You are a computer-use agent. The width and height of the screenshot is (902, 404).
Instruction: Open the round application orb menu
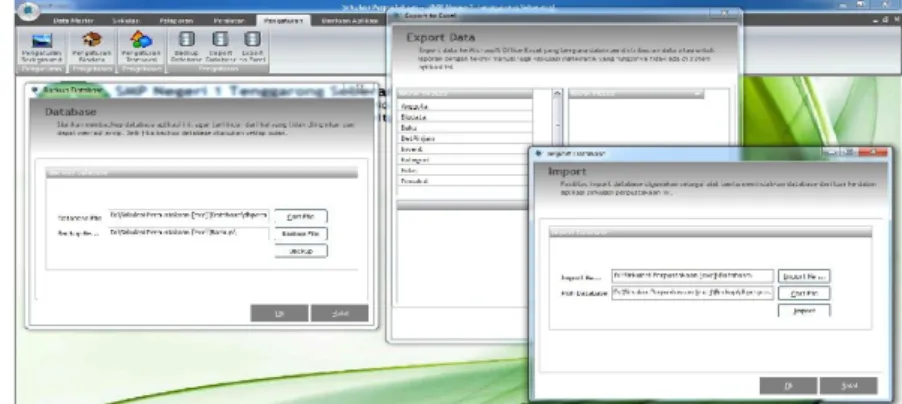30,10
